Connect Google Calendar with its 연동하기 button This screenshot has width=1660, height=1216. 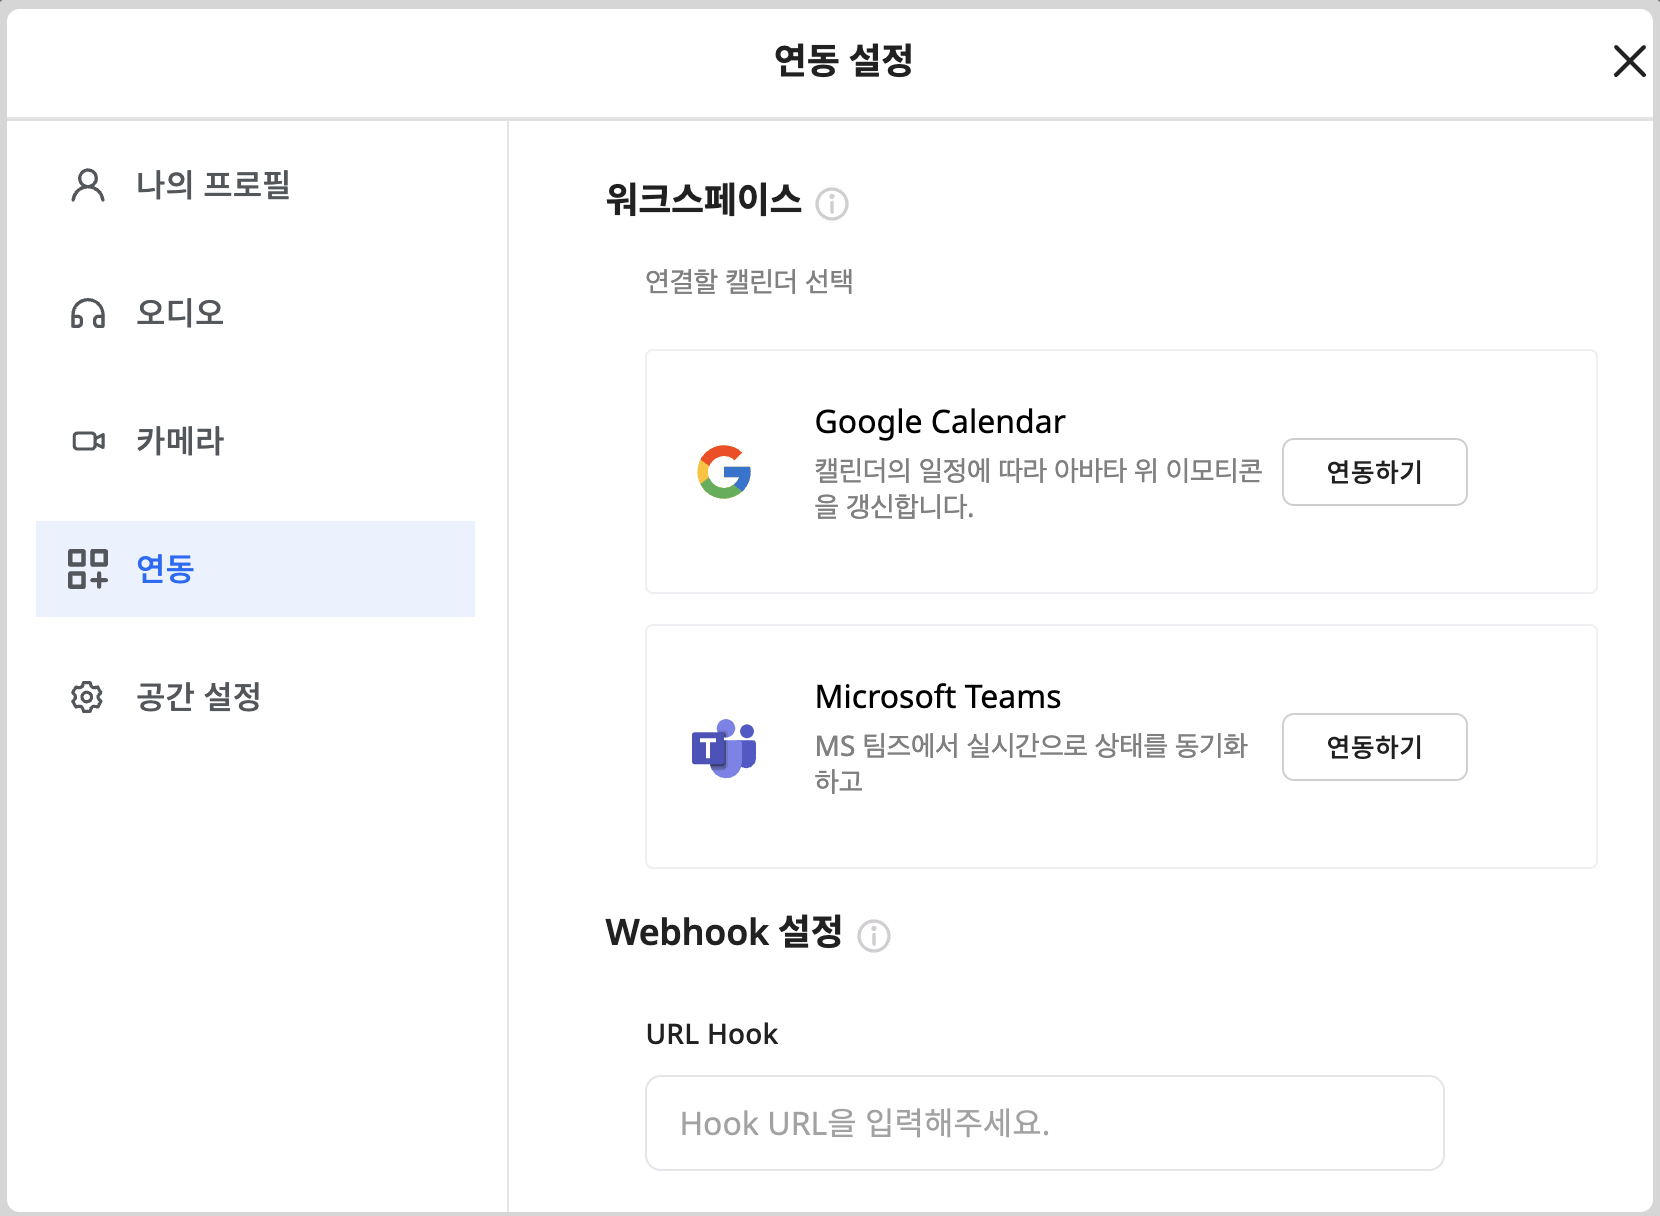click(x=1374, y=472)
